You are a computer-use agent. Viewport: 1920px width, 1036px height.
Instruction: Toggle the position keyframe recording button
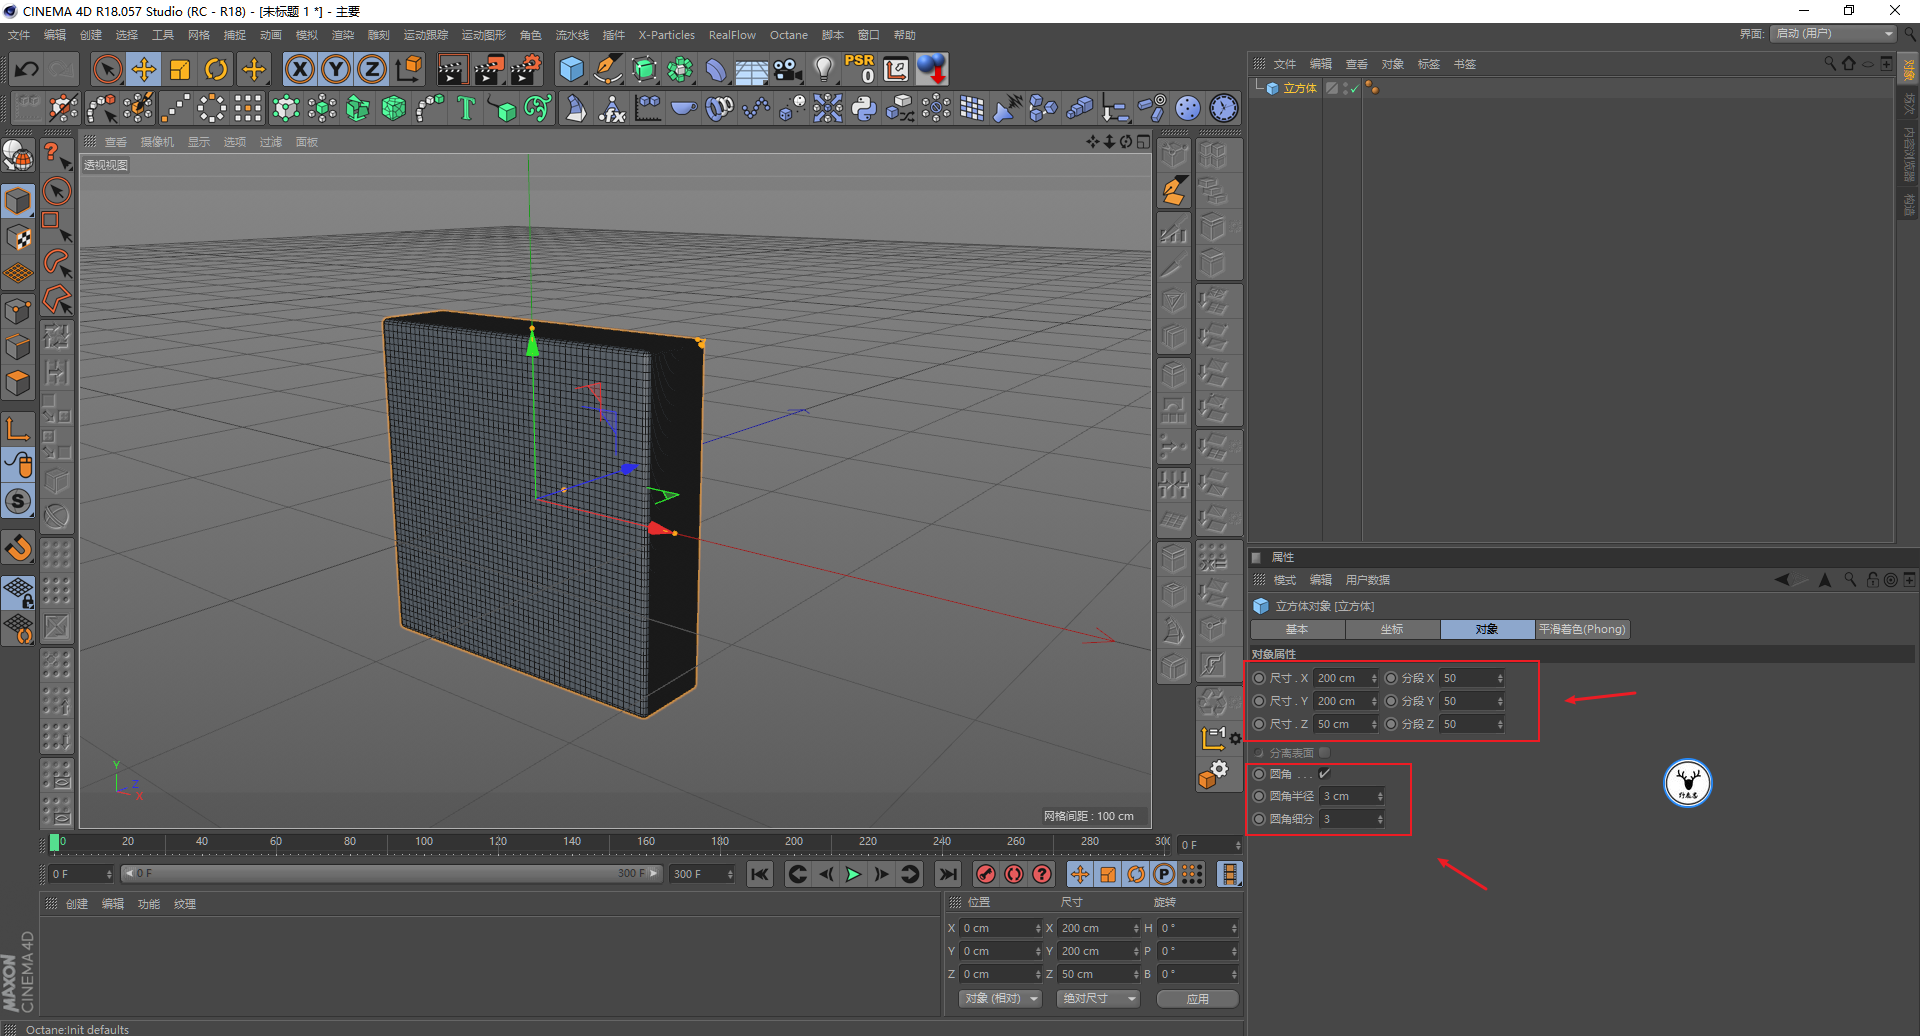(1080, 874)
